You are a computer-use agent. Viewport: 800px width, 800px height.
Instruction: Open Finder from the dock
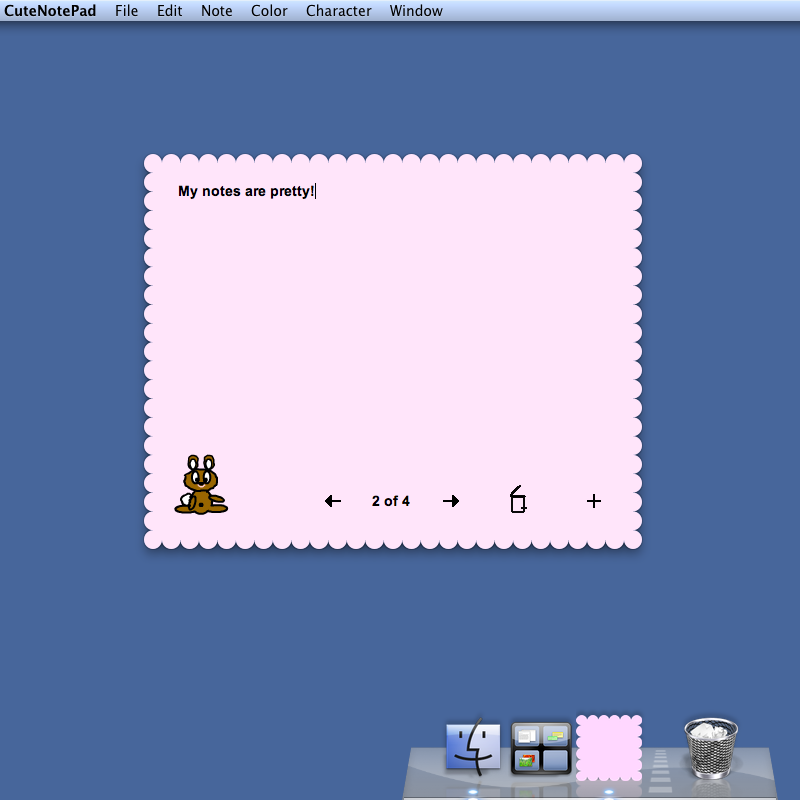point(473,746)
